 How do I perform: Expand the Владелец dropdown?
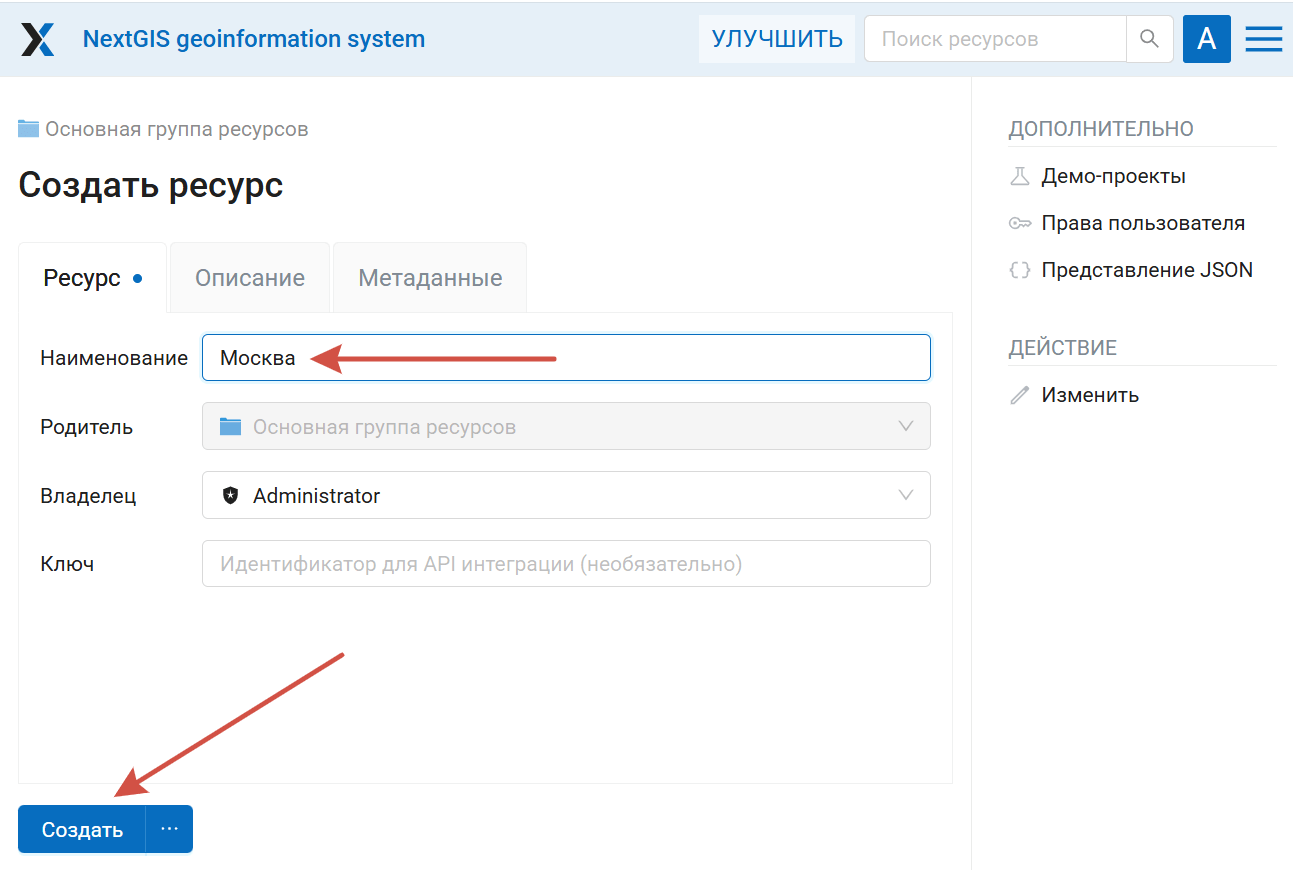905,495
